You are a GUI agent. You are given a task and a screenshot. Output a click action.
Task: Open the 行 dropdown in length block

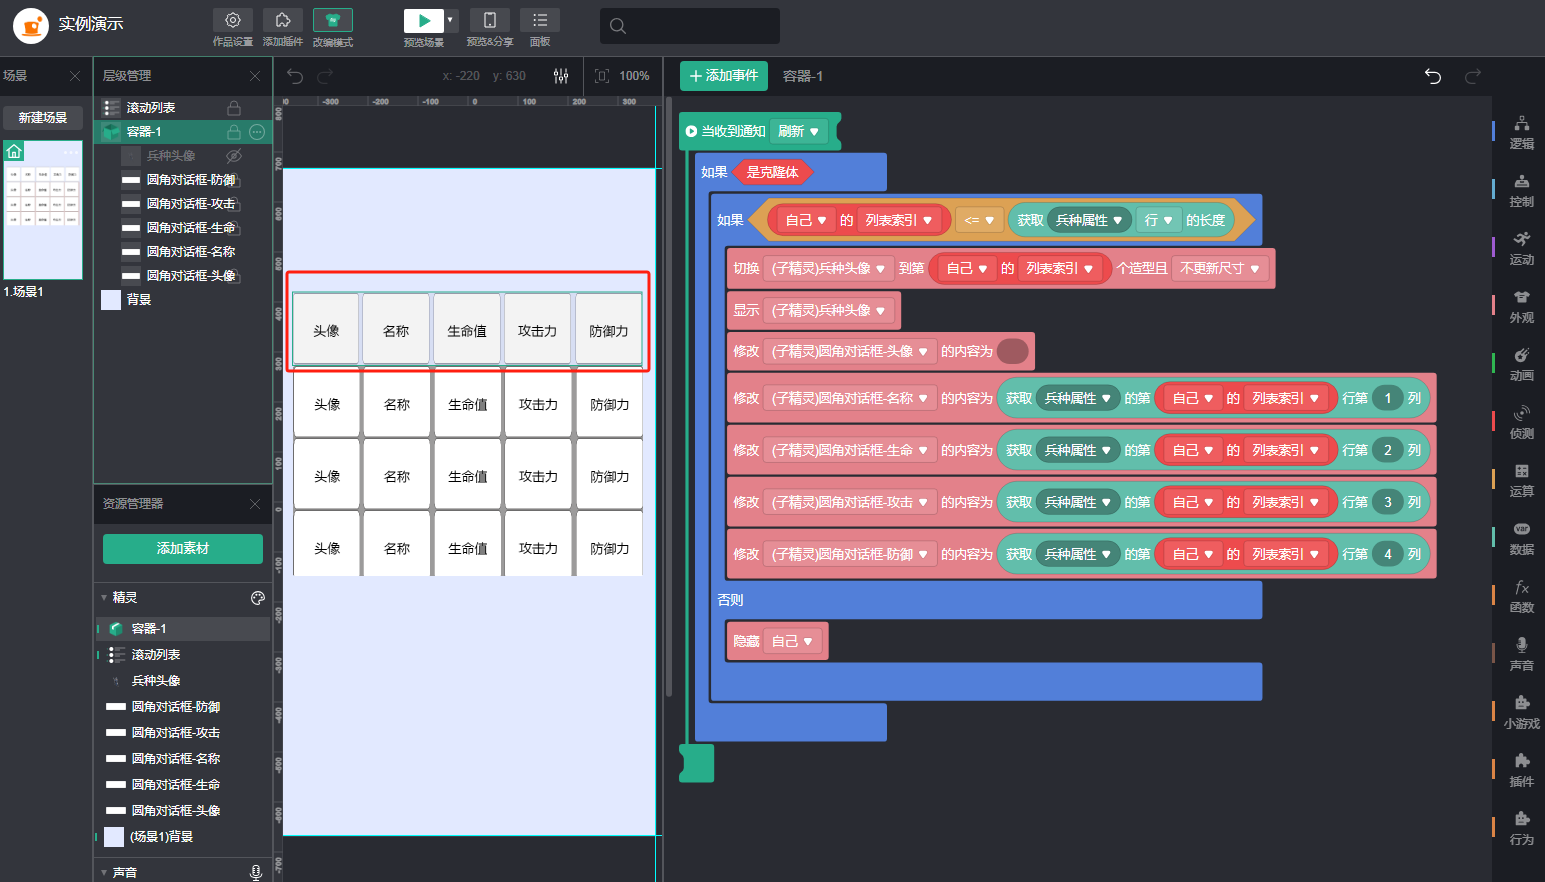(1158, 221)
